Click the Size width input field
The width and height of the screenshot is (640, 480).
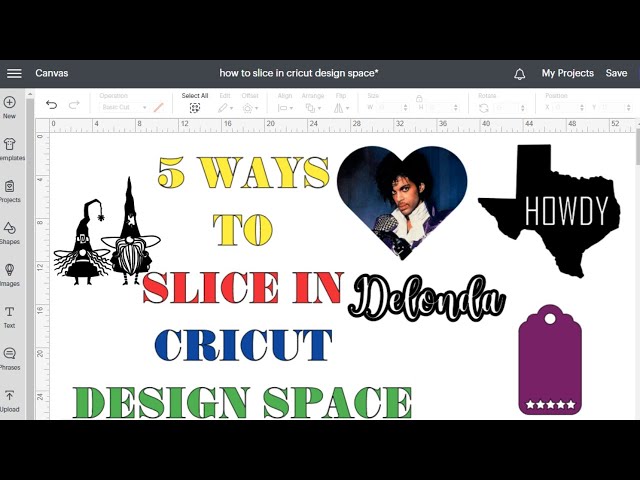tap(389, 107)
